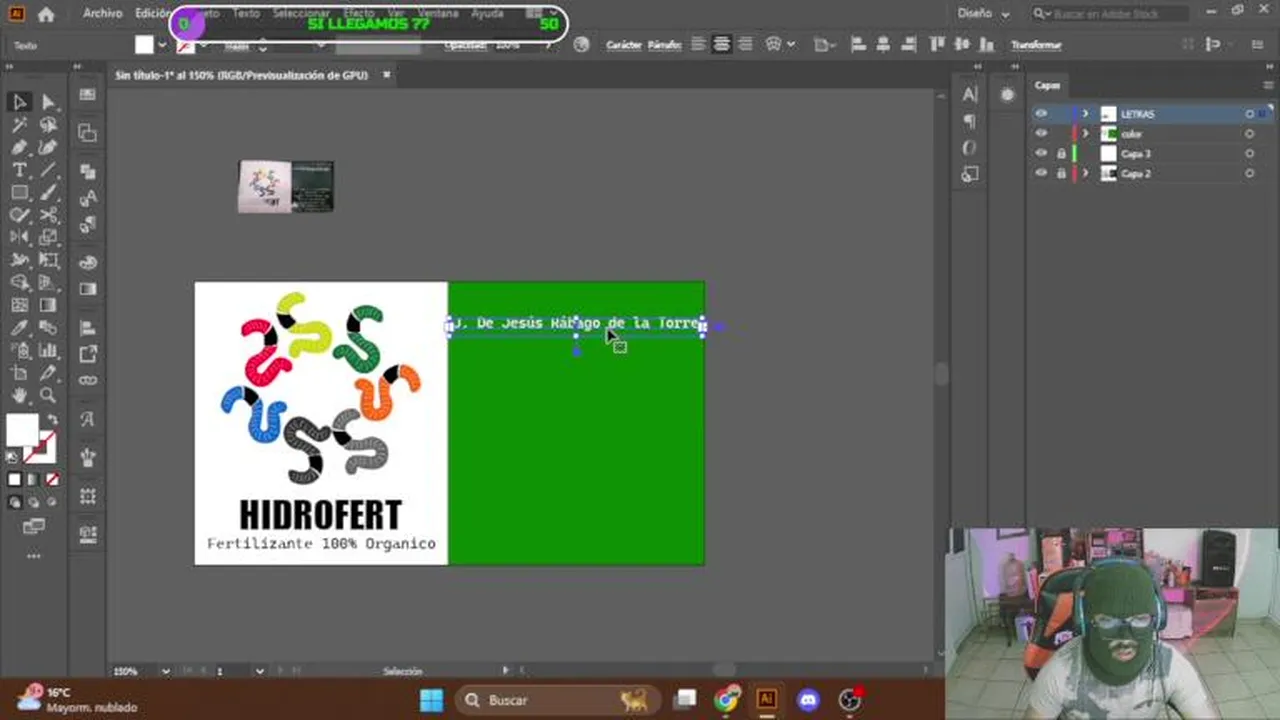Viewport: 1280px width, 720px height.
Task: Choose the Gradient tool
Action: click(48, 305)
